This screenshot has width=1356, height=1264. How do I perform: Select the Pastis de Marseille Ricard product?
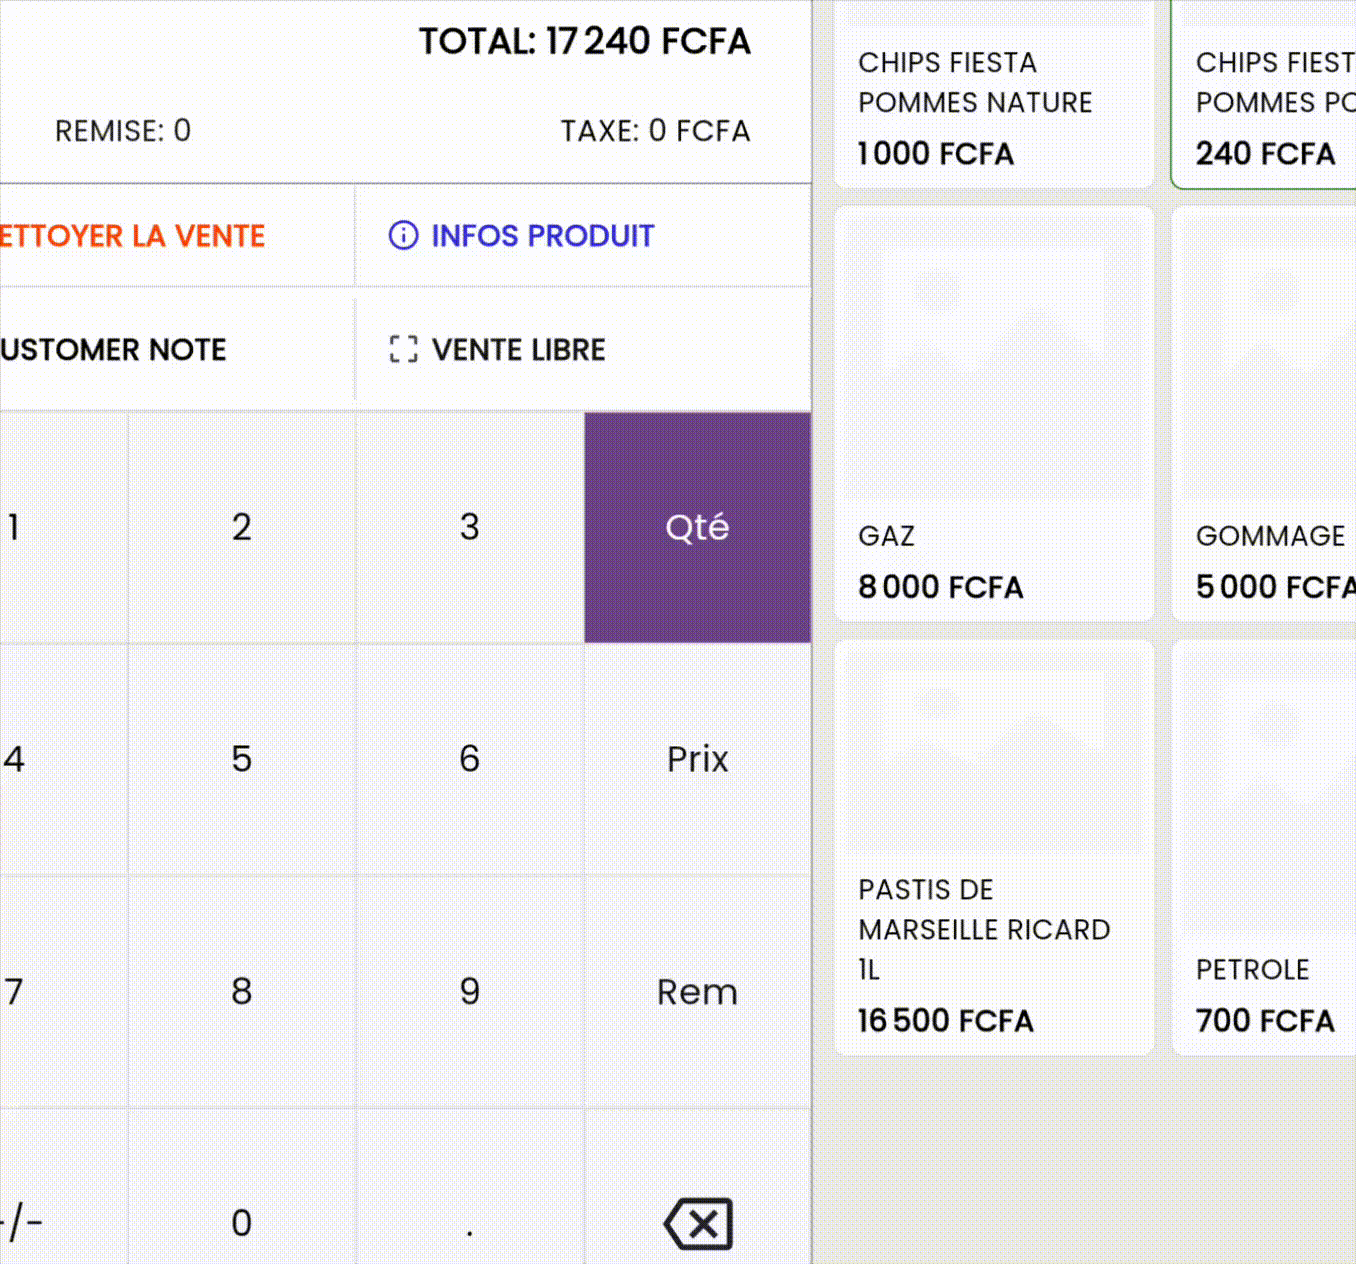coord(993,848)
